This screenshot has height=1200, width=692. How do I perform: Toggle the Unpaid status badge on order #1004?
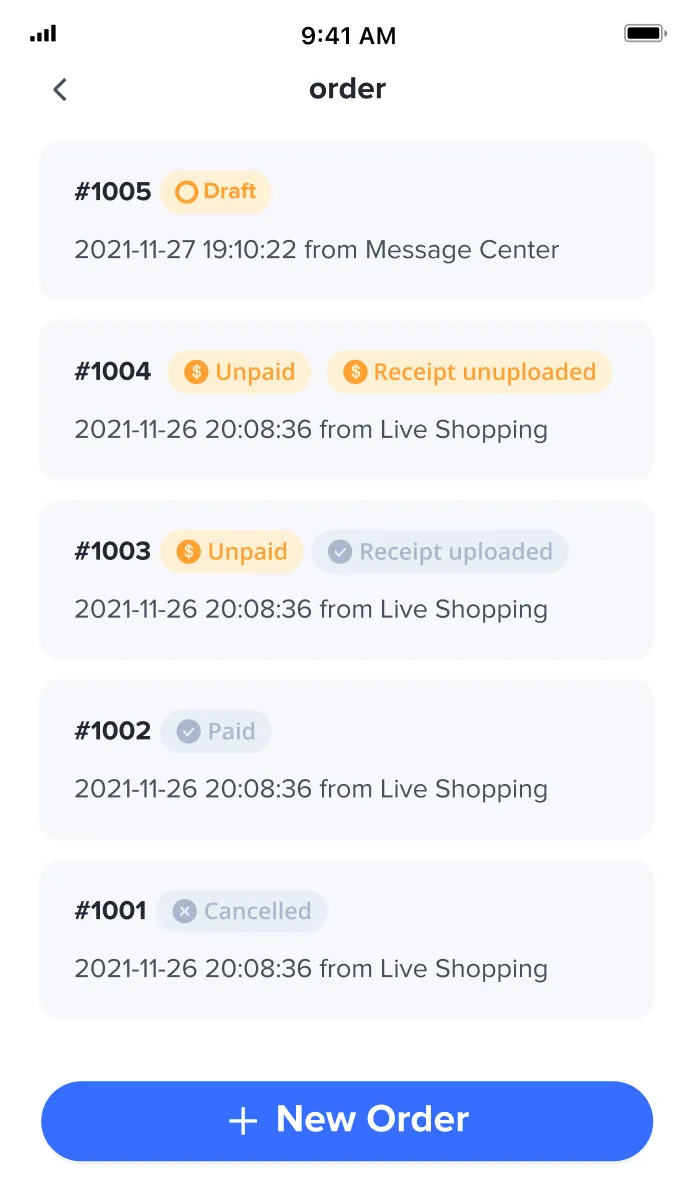[x=239, y=371]
